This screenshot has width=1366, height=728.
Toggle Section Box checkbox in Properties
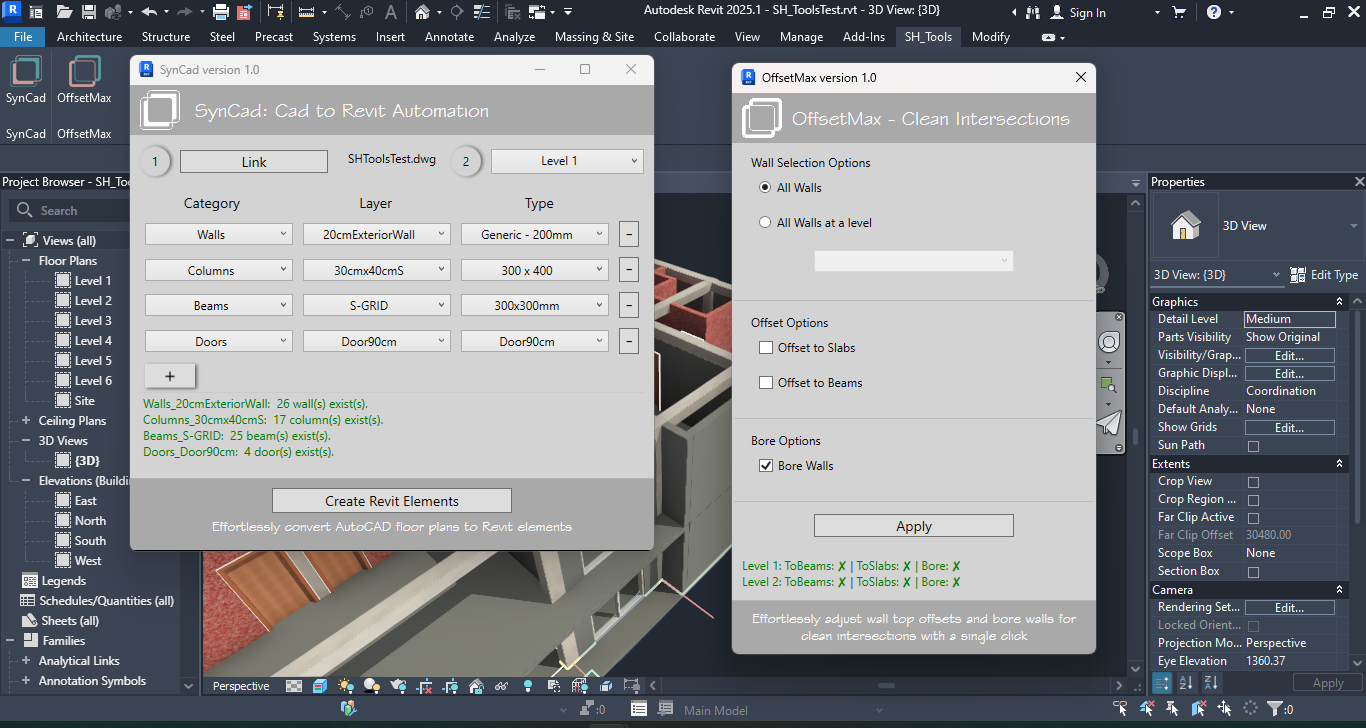[1253, 572]
